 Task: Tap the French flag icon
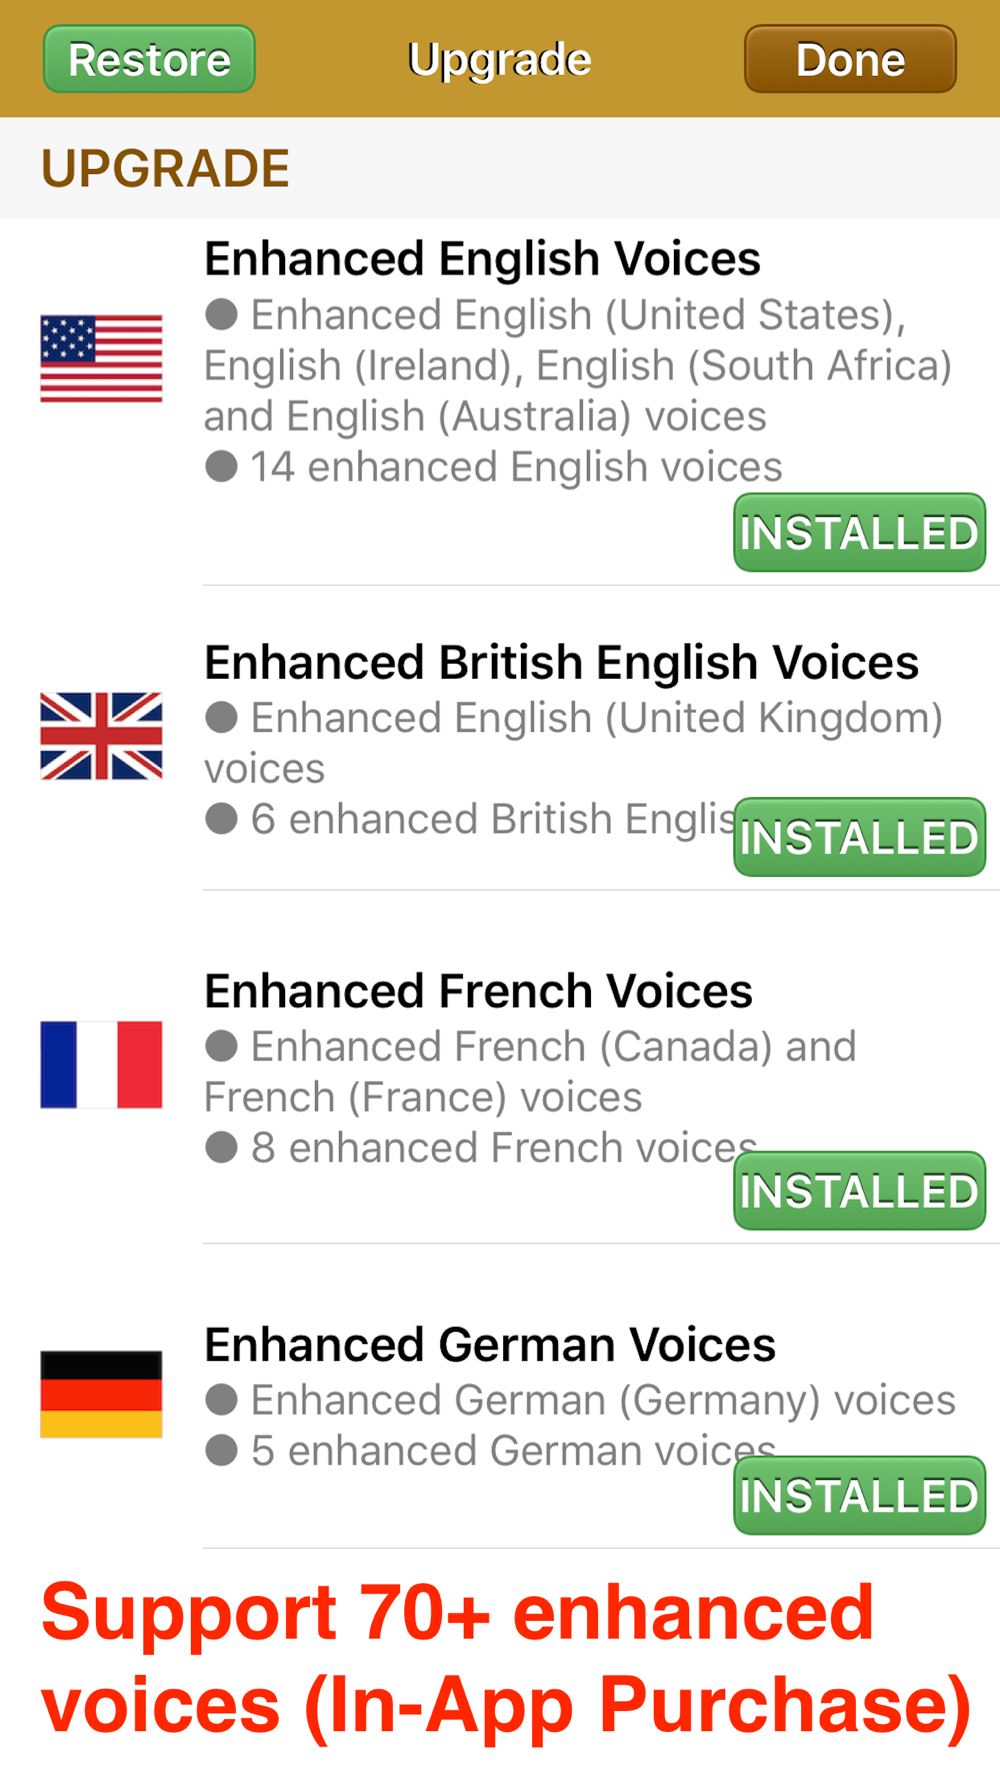[101, 1065]
